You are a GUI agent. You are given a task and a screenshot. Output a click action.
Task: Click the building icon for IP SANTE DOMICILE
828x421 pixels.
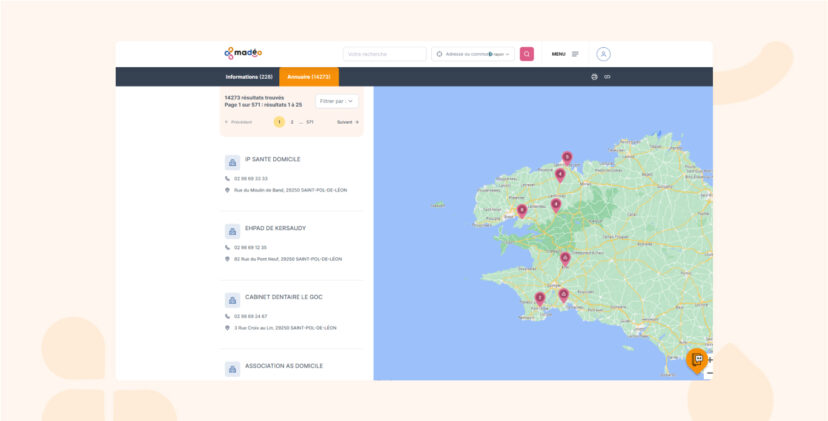click(x=232, y=161)
